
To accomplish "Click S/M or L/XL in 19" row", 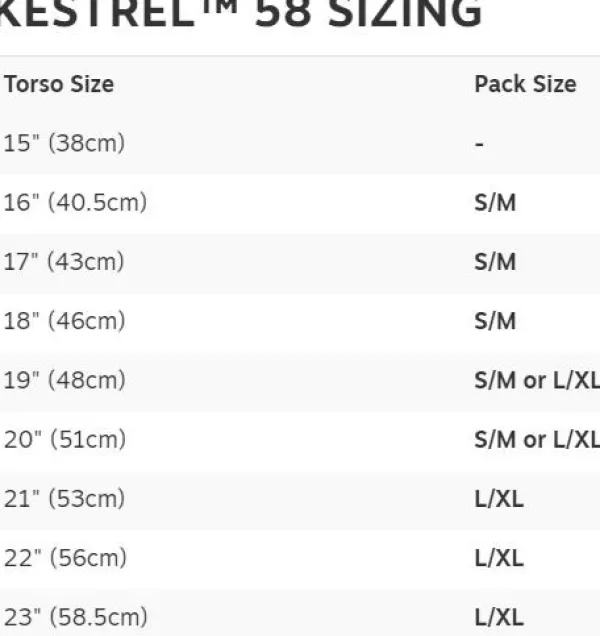I will [x=536, y=381].
